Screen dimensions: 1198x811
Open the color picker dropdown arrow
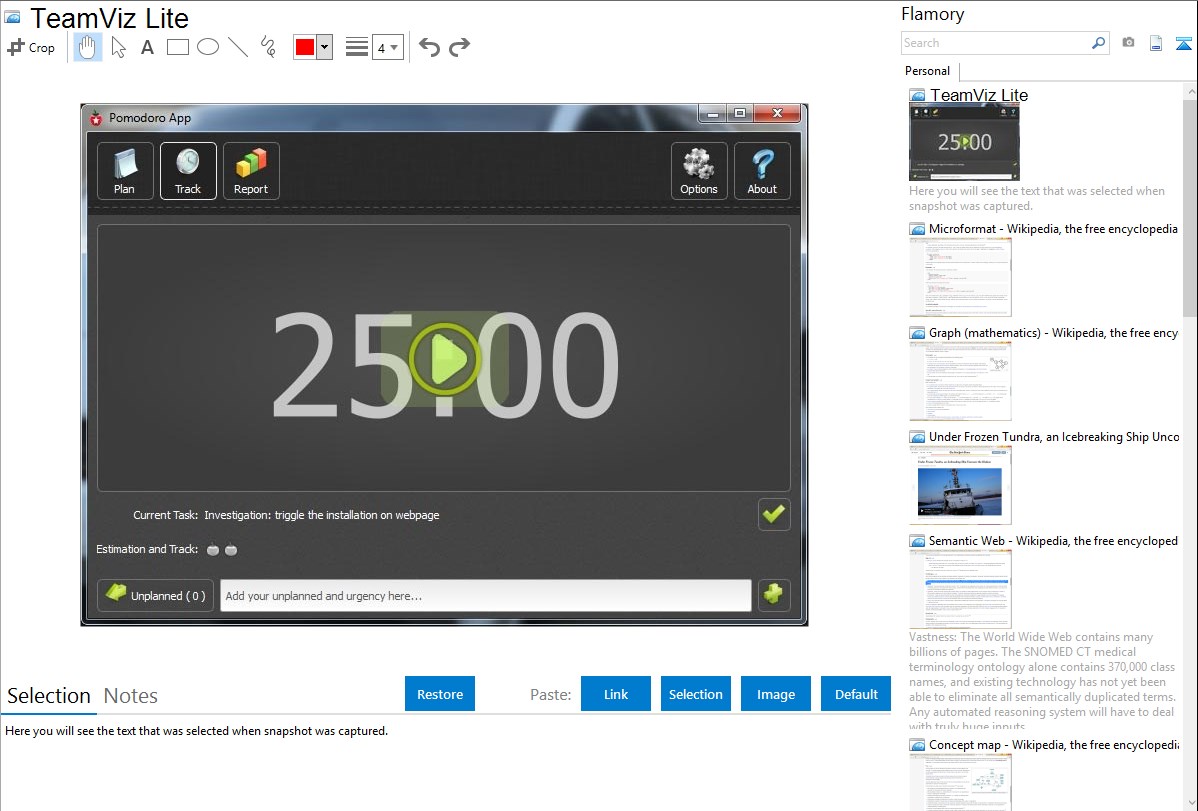point(325,47)
